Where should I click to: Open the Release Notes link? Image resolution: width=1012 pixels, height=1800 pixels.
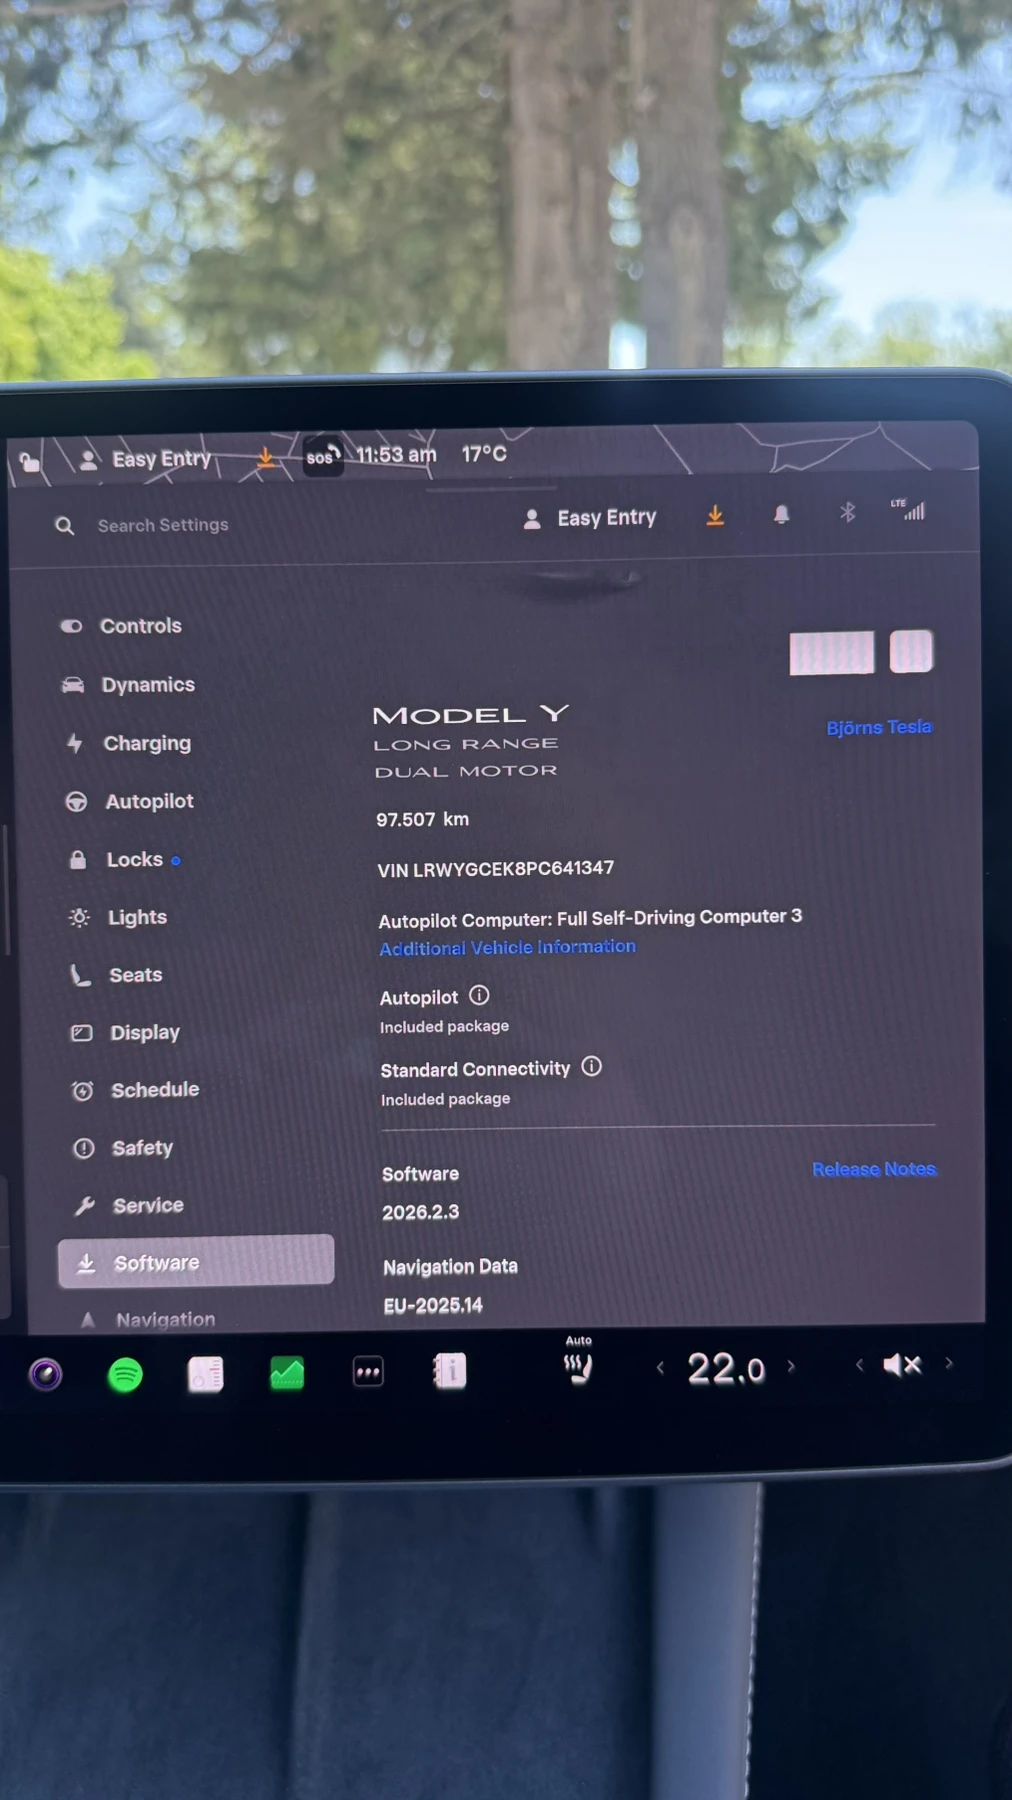coord(873,1169)
